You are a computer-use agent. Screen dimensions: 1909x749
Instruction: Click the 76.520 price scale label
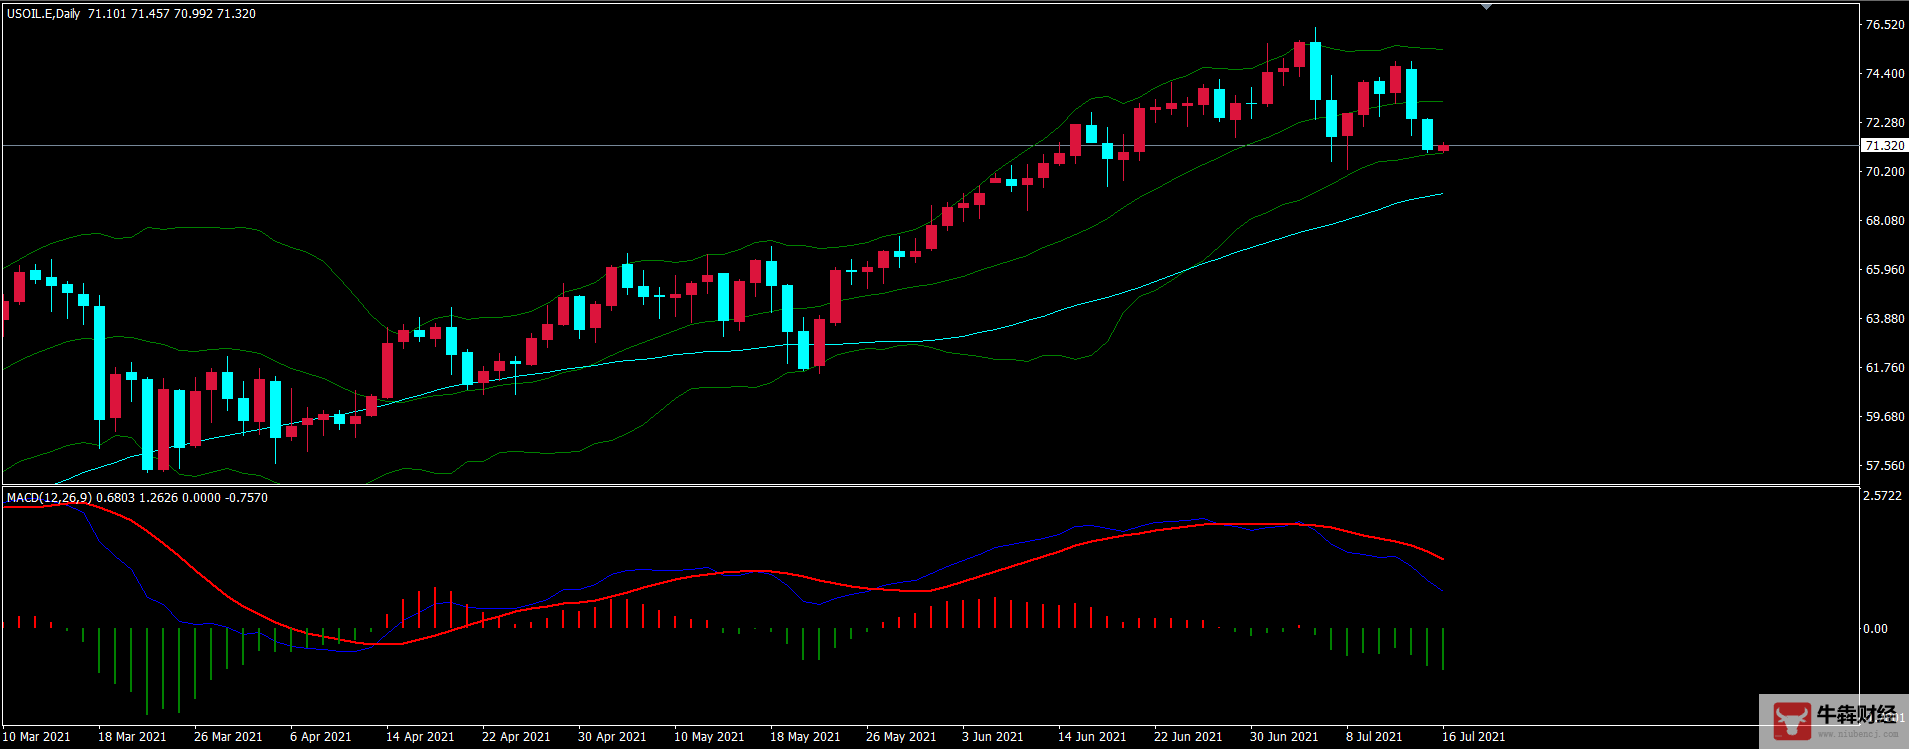pos(1884,25)
